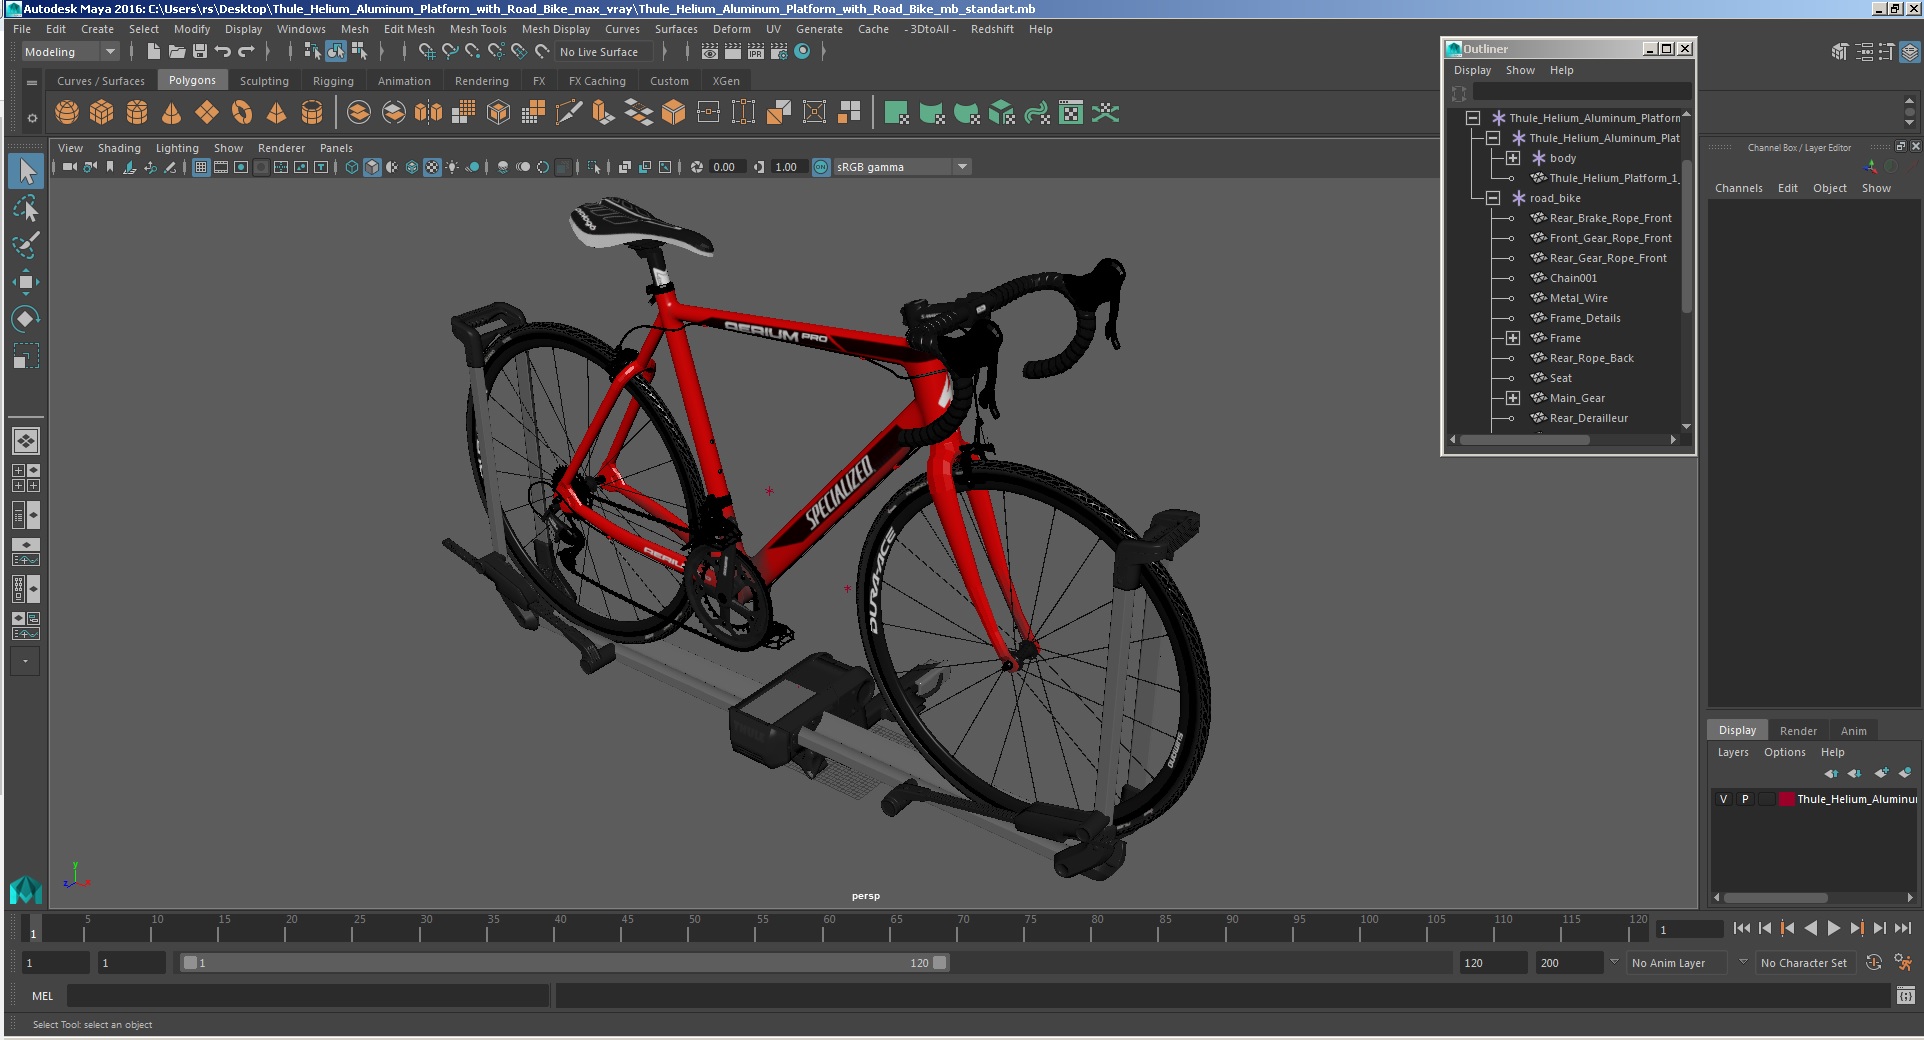Click frame 60 on the timeline
This screenshot has width=1924, height=1040.
point(828,930)
